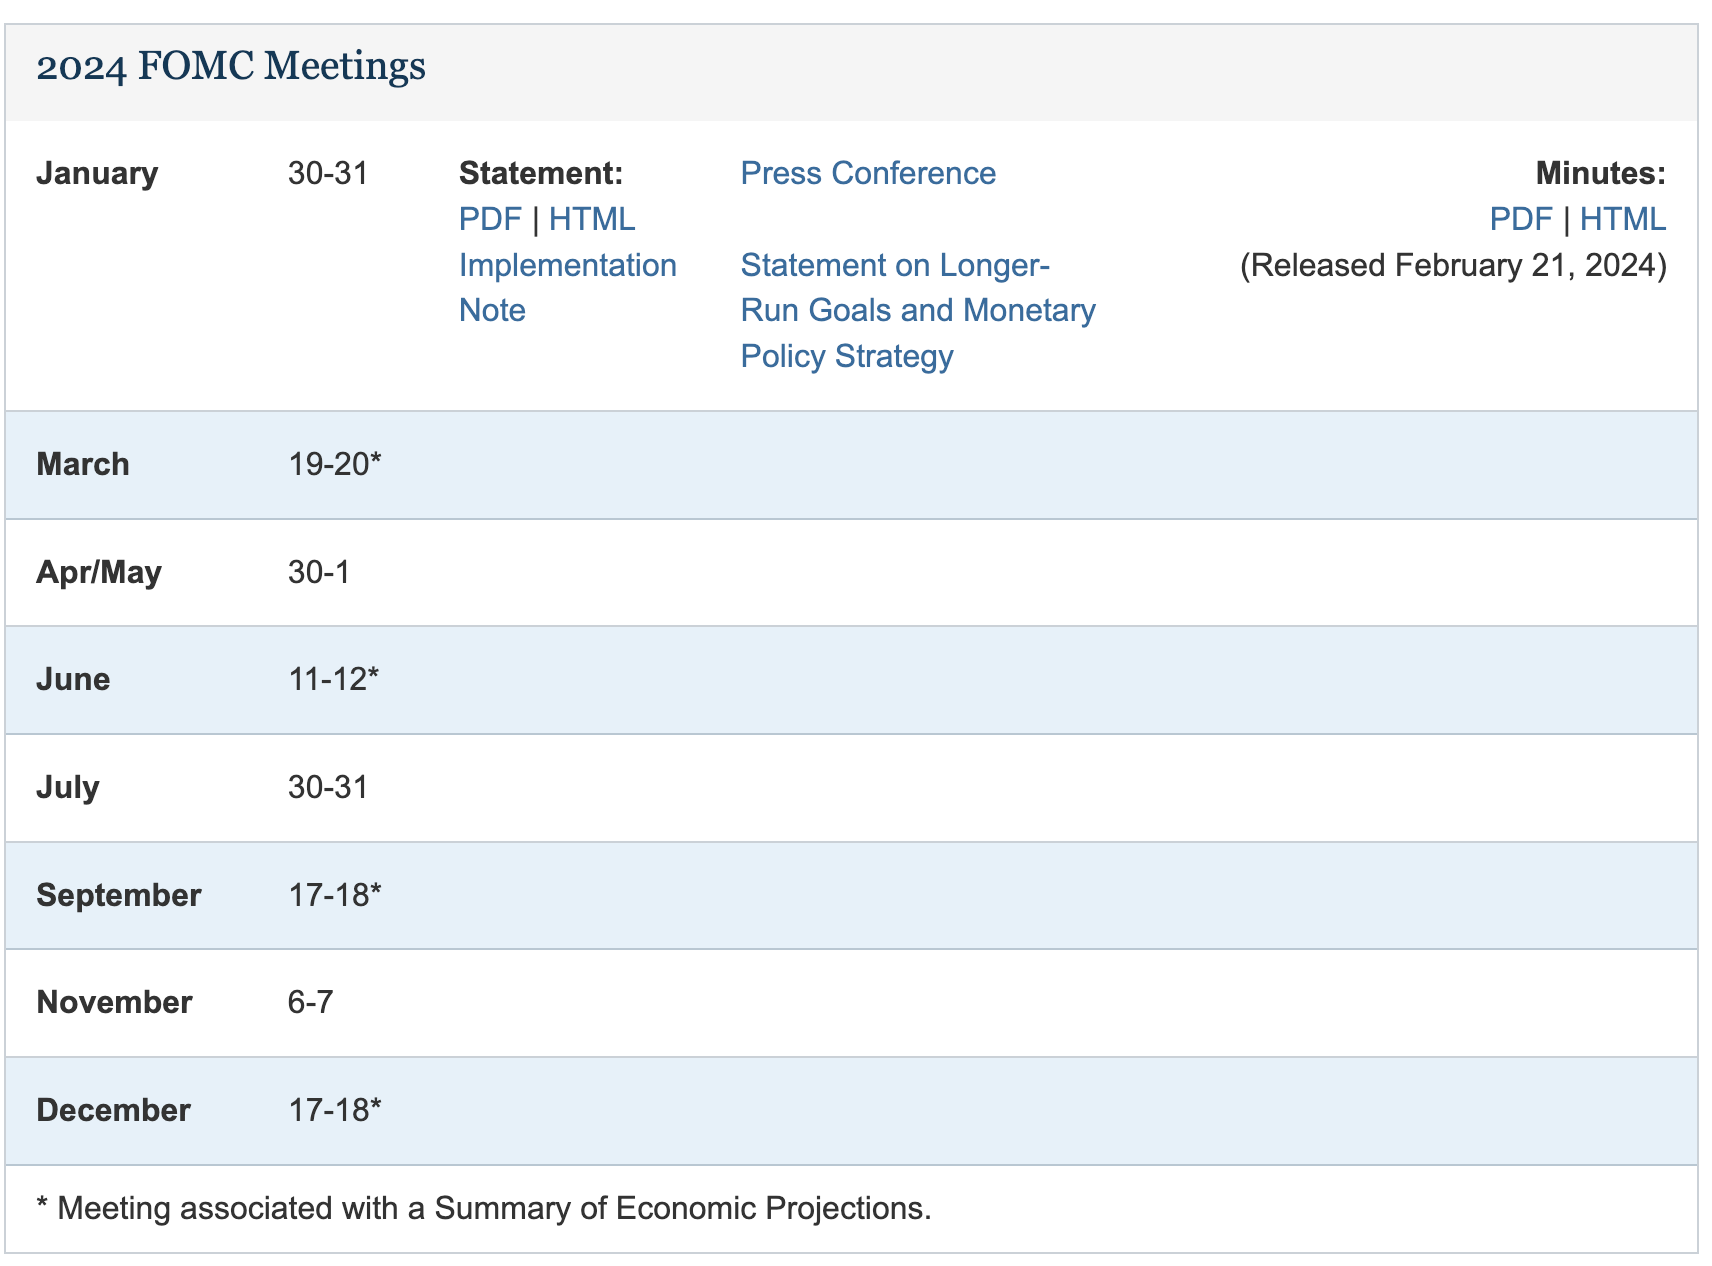The height and width of the screenshot is (1266, 1712).
Task: Open the Minutes HTML link
Action: 1622,219
